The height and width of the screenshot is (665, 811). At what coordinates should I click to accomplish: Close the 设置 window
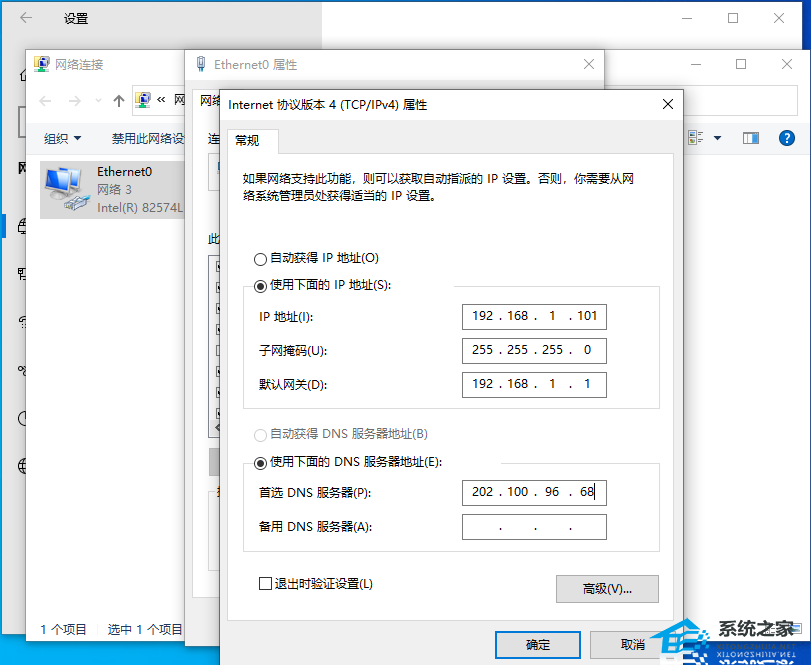click(779, 18)
